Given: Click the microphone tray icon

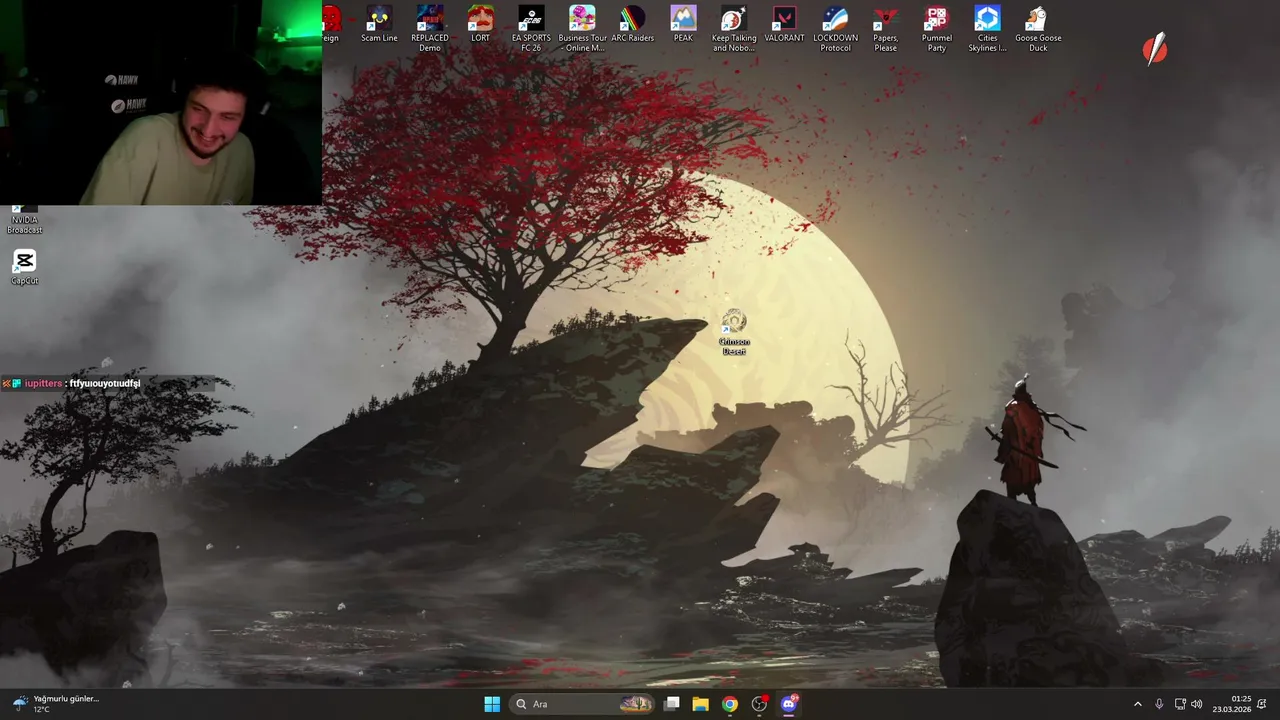Looking at the screenshot, I should coord(1159,704).
